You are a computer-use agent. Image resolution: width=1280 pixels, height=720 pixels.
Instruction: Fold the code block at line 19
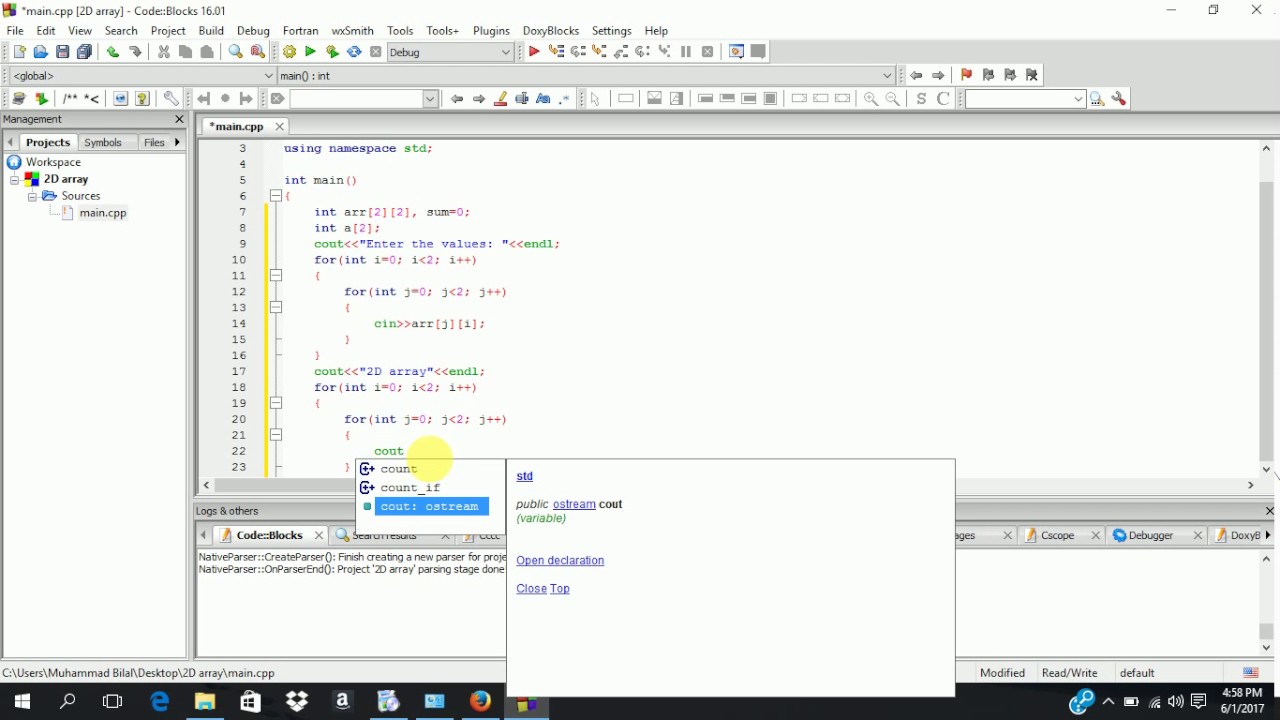pos(276,403)
